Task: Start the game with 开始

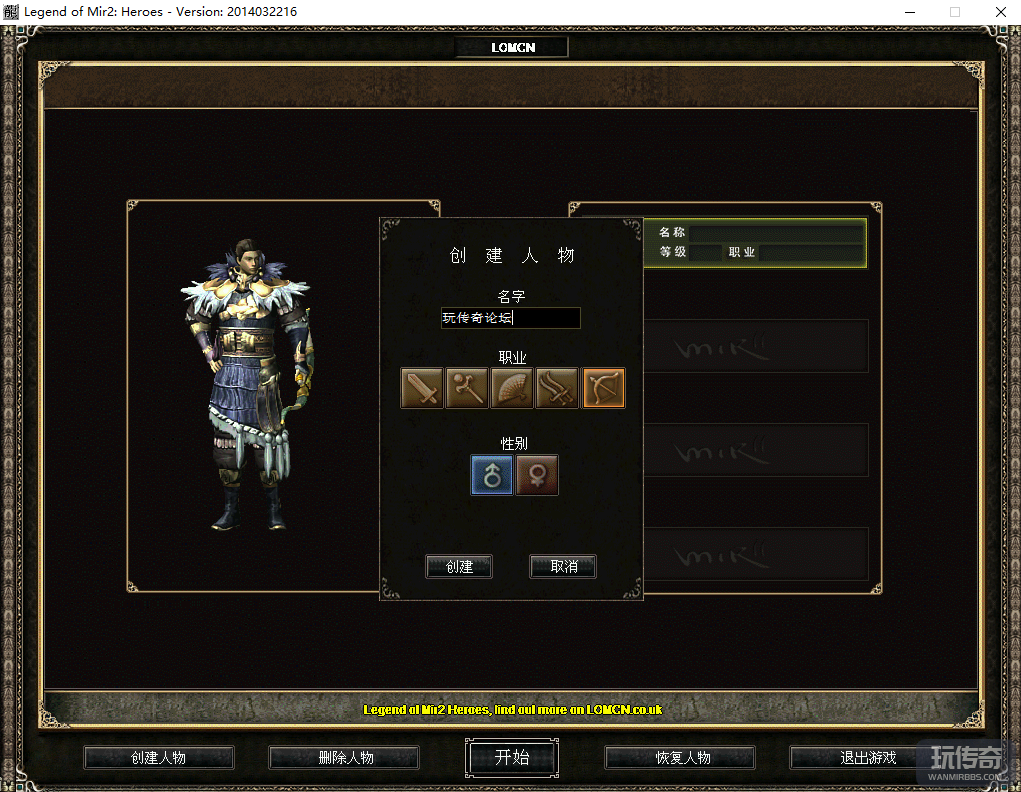Action: tap(512, 757)
